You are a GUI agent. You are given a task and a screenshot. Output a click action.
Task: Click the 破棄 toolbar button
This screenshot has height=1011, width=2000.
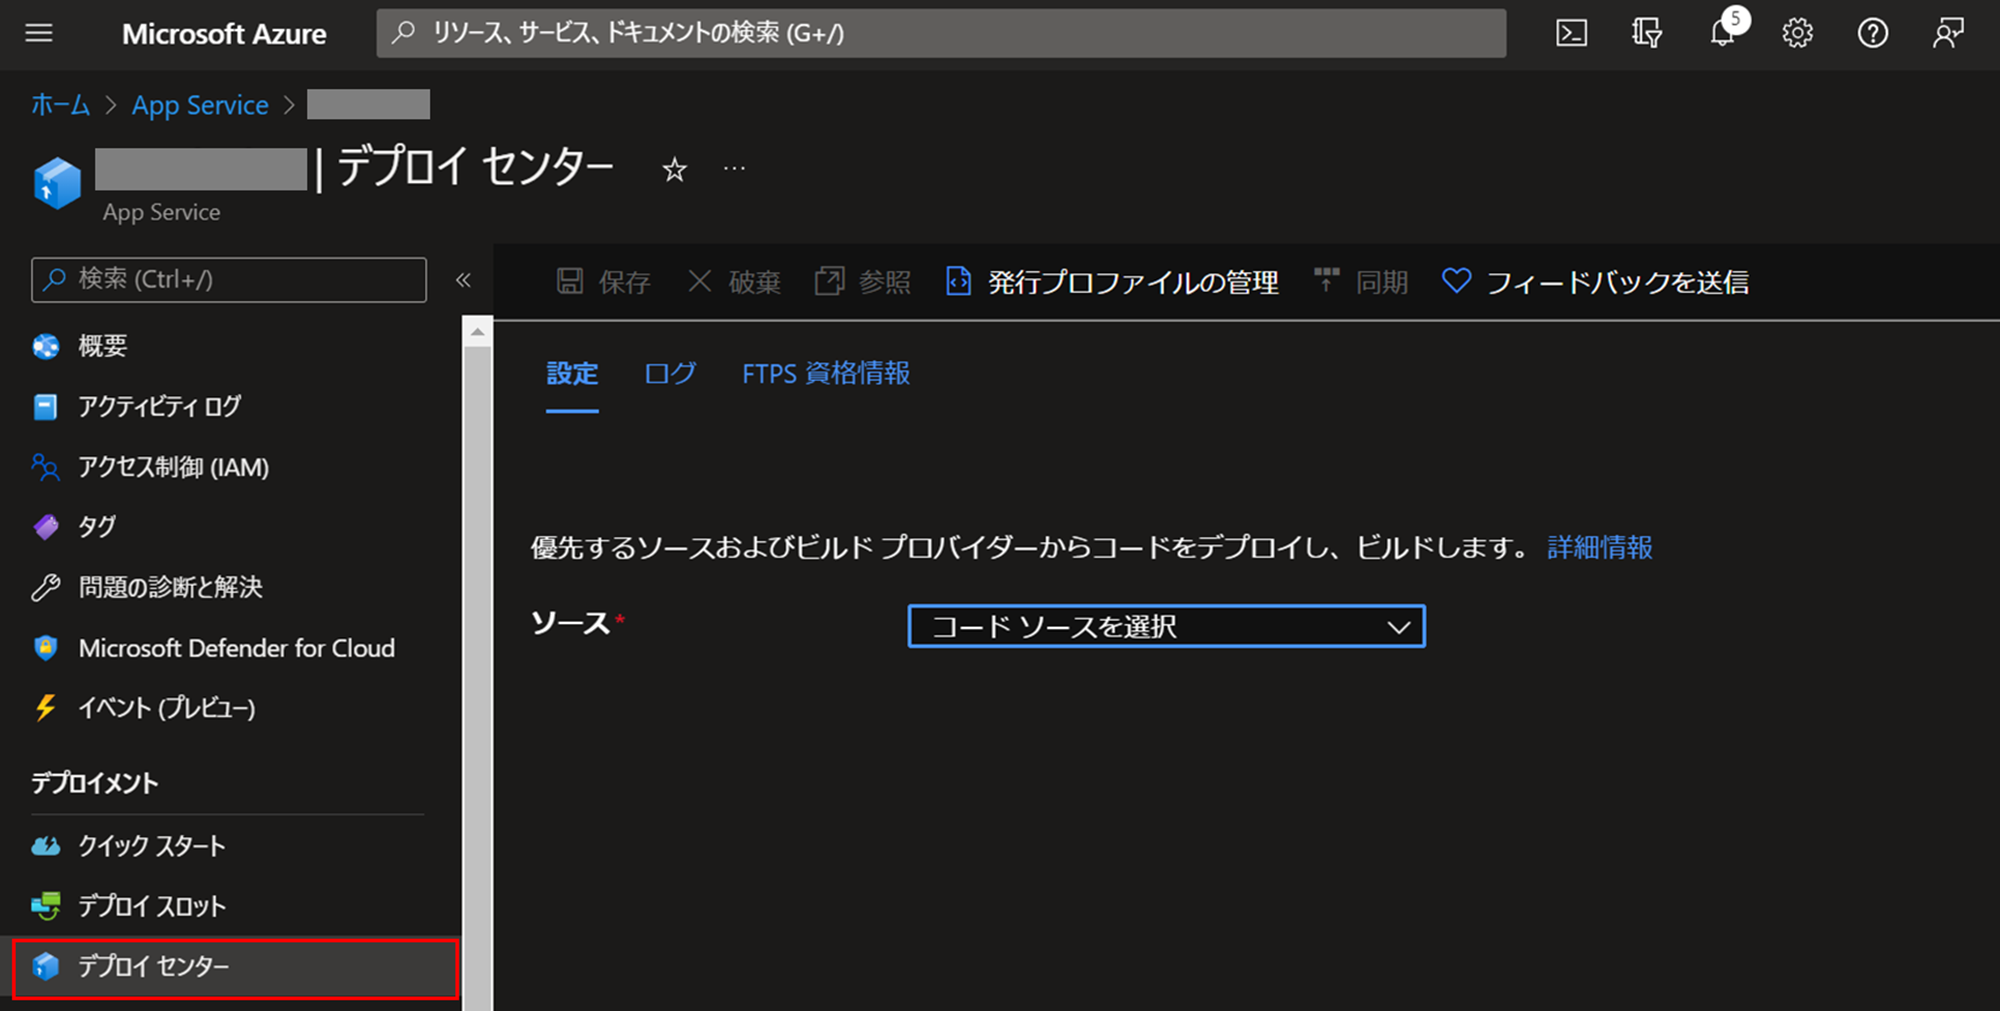pyautogui.click(x=734, y=282)
